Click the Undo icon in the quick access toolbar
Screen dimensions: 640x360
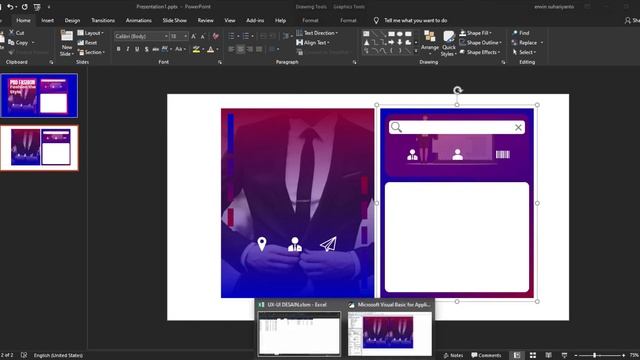pyautogui.click(x=10, y=7)
